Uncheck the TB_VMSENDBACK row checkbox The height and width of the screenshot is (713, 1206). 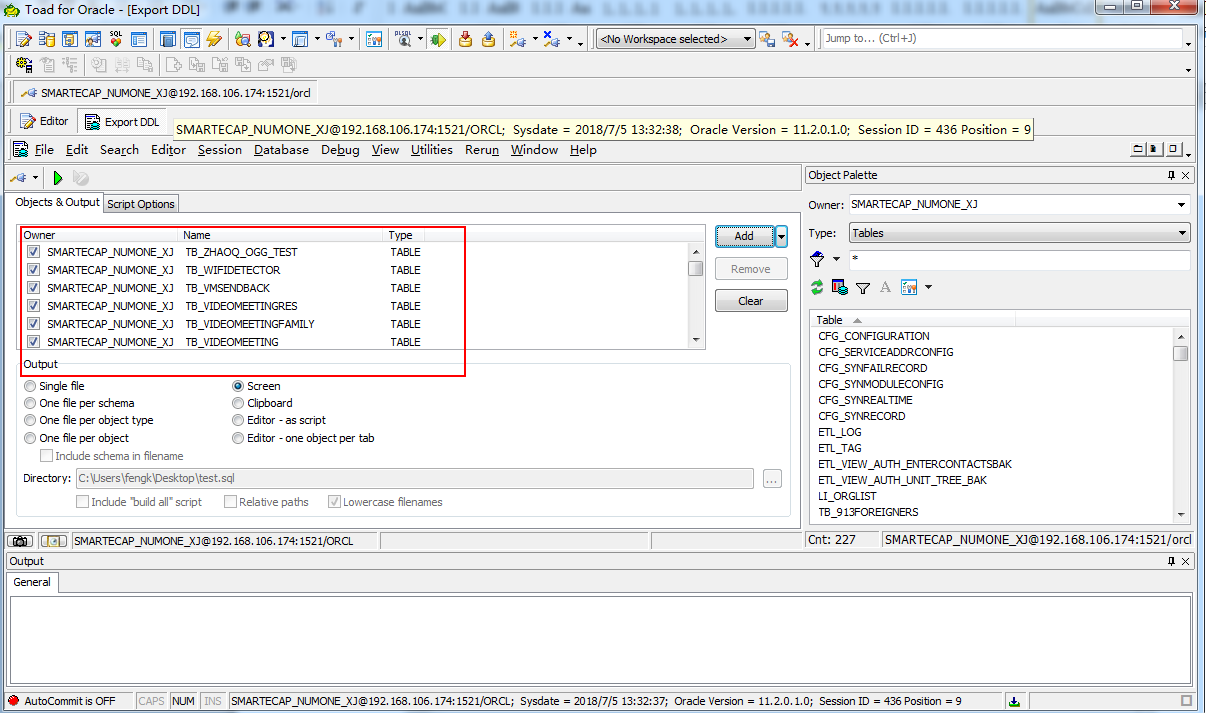point(33,288)
